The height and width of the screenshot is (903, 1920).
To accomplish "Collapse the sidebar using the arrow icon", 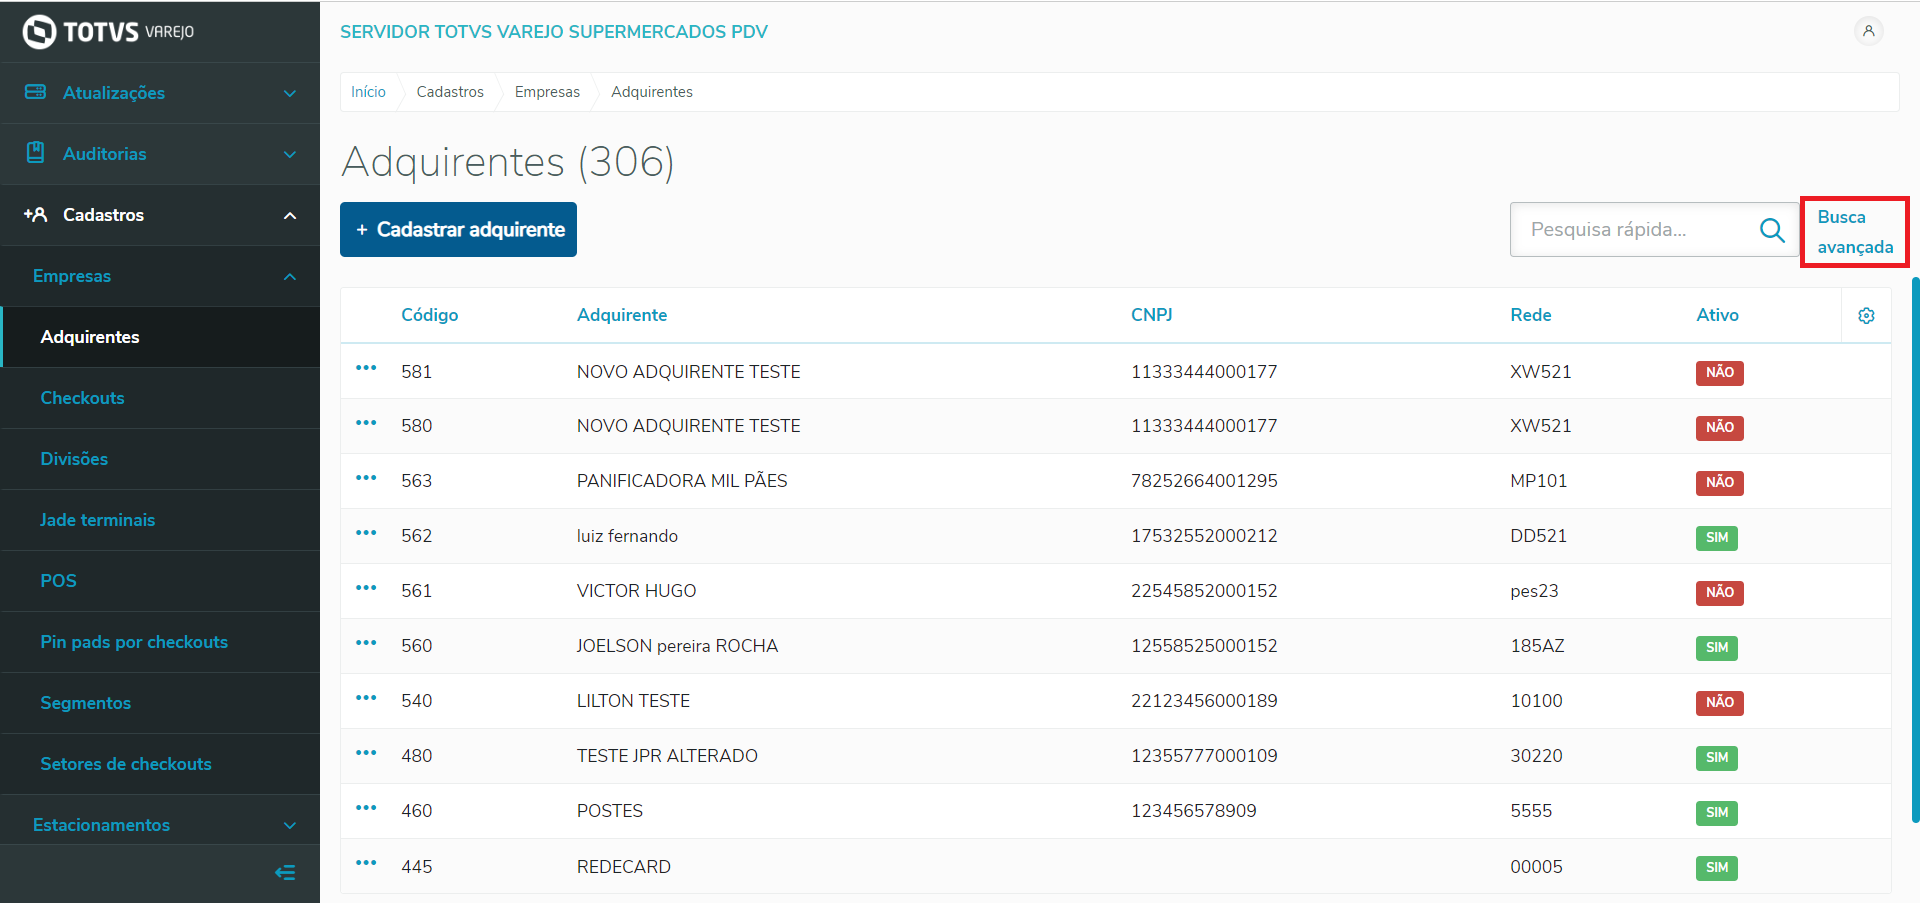I will (x=285, y=873).
